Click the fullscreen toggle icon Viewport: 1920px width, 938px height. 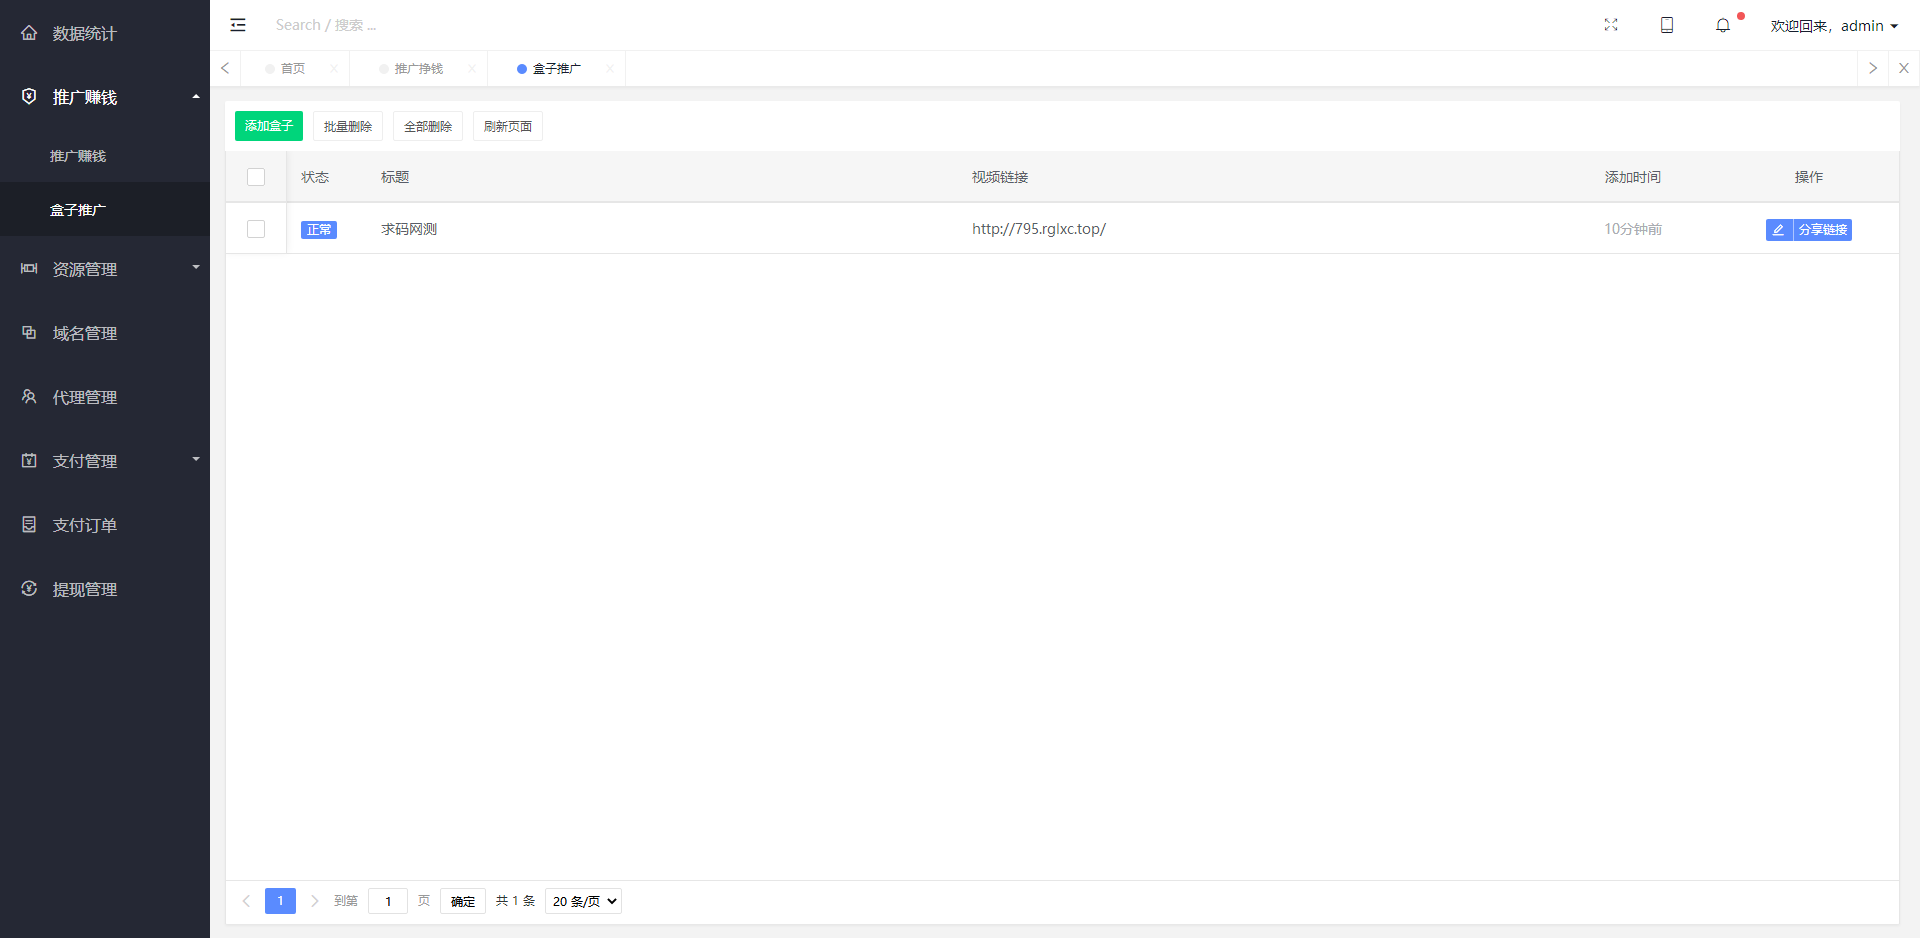1610,25
